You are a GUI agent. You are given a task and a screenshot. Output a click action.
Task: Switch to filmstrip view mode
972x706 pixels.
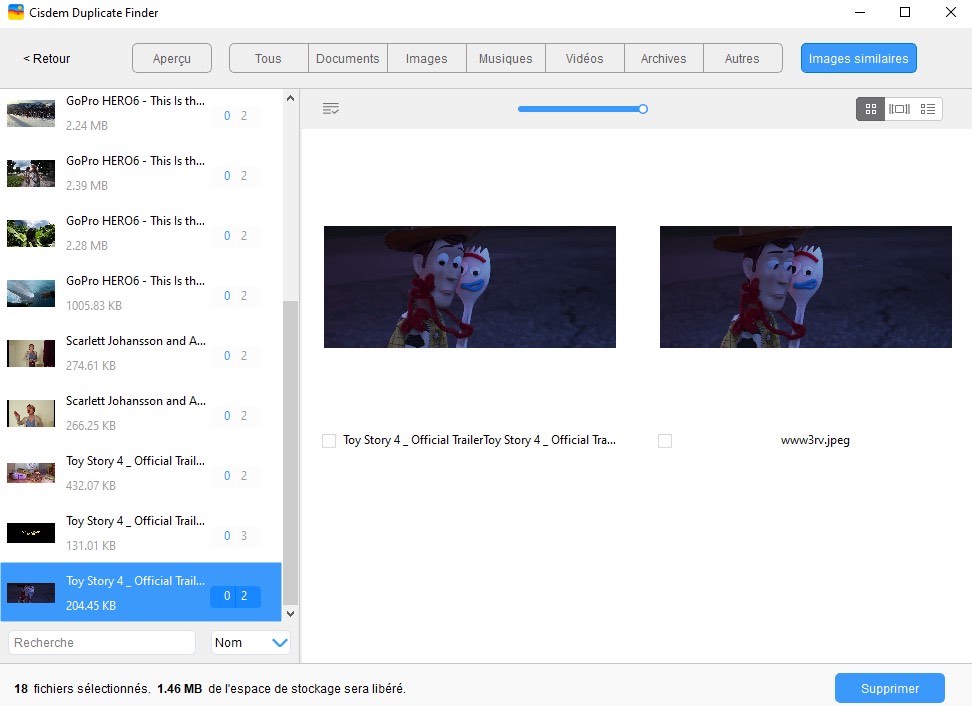[x=899, y=109]
